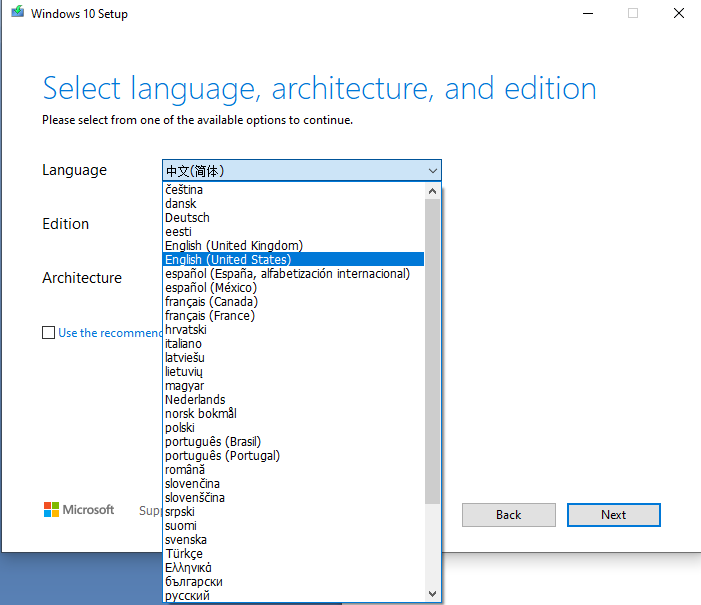This screenshot has height=605, width=701.
Task: Choose norsk bokmål language option
Action: pyautogui.click(x=293, y=414)
